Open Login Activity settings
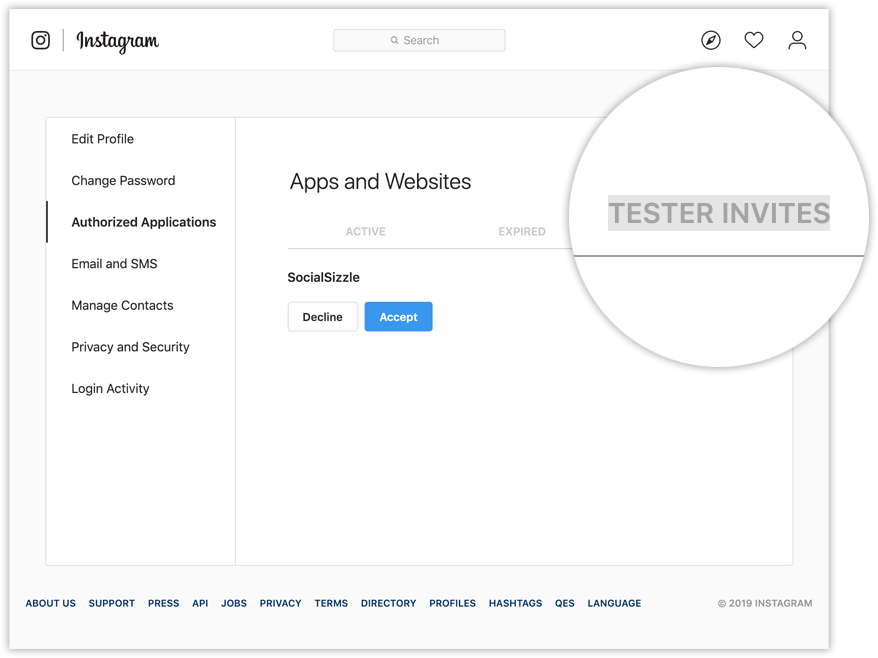Viewport: 878px width, 658px height. coord(110,389)
